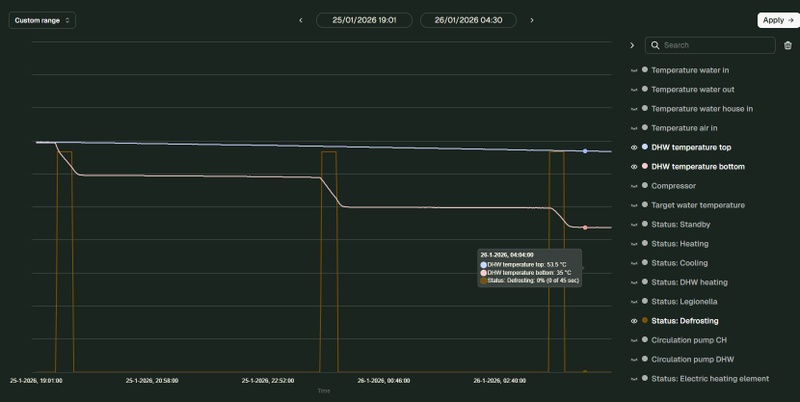
Task: Click the 25-1-2026, 20:58:00 axis label
Action: tap(152, 381)
